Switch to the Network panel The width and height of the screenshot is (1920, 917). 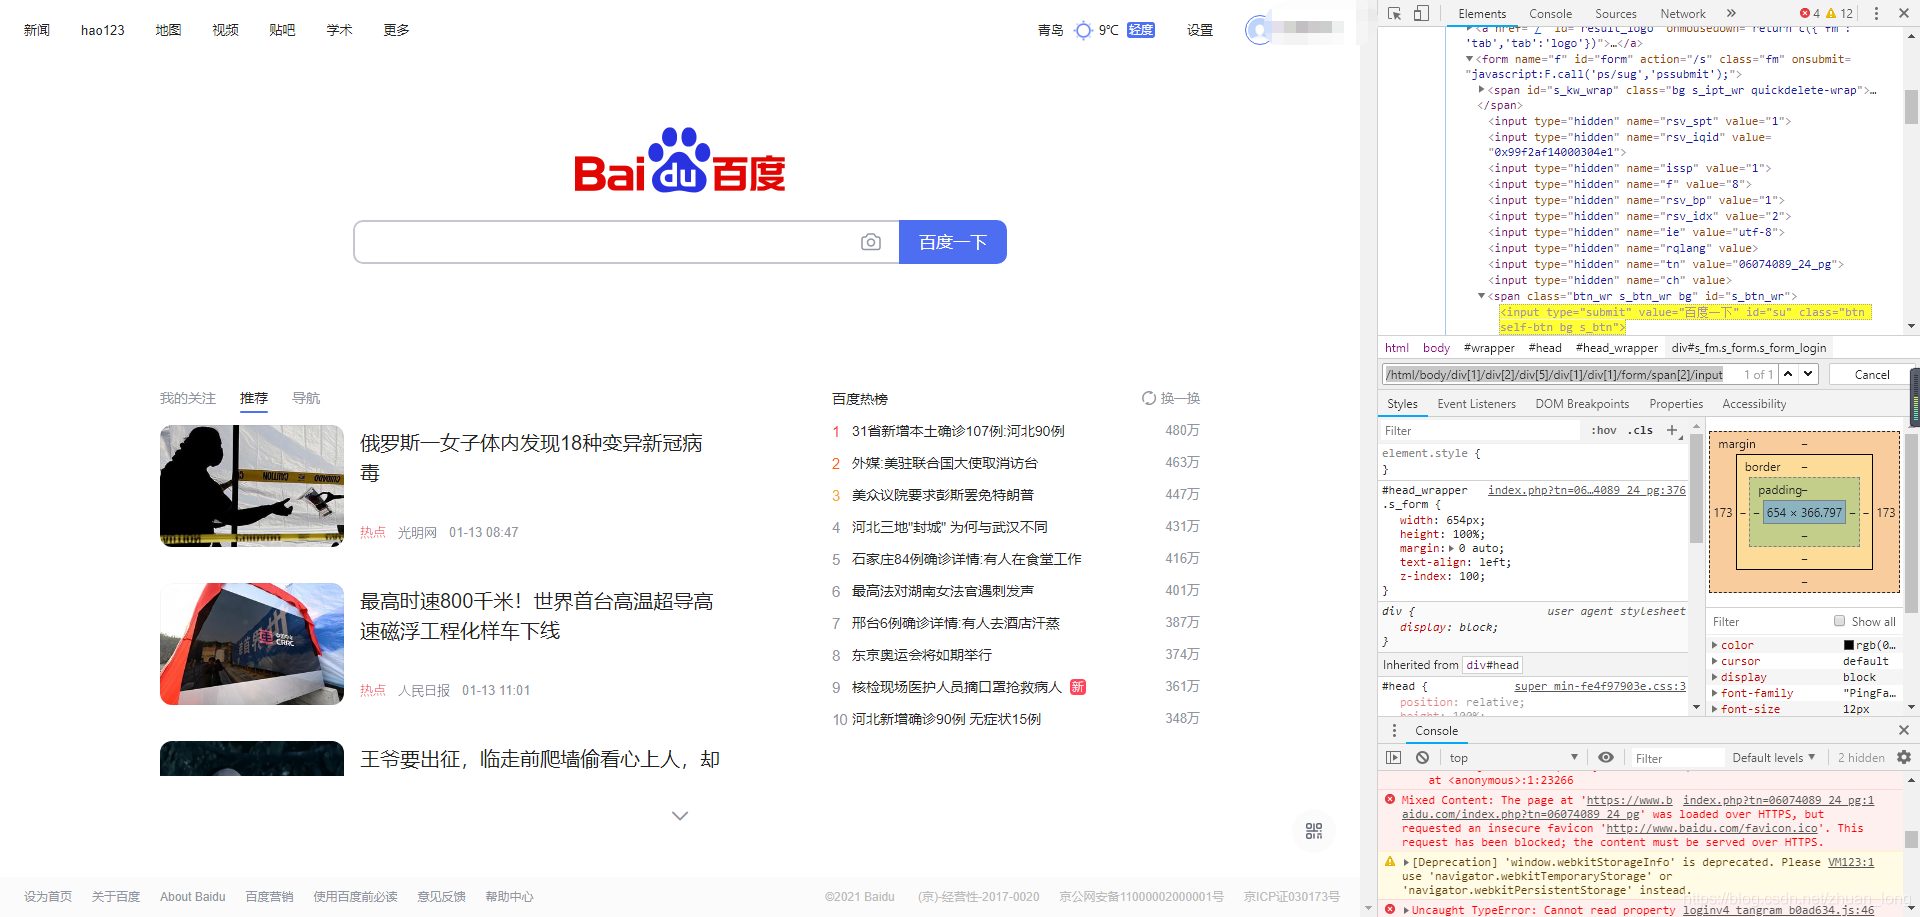point(1682,13)
